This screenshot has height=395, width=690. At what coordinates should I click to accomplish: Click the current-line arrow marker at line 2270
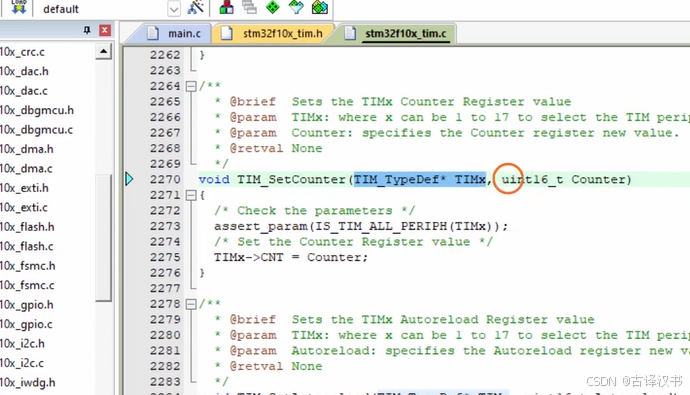129,179
